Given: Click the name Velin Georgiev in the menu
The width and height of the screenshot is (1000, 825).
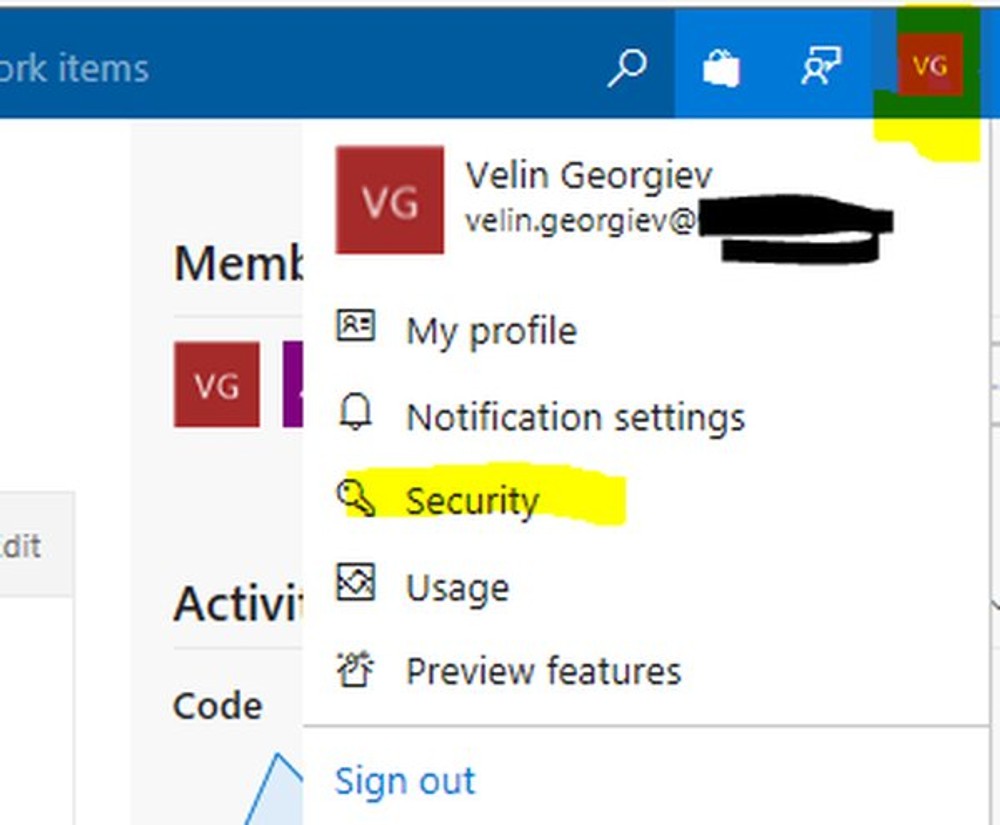Looking at the screenshot, I should pyautogui.click(x=587, y=174).
